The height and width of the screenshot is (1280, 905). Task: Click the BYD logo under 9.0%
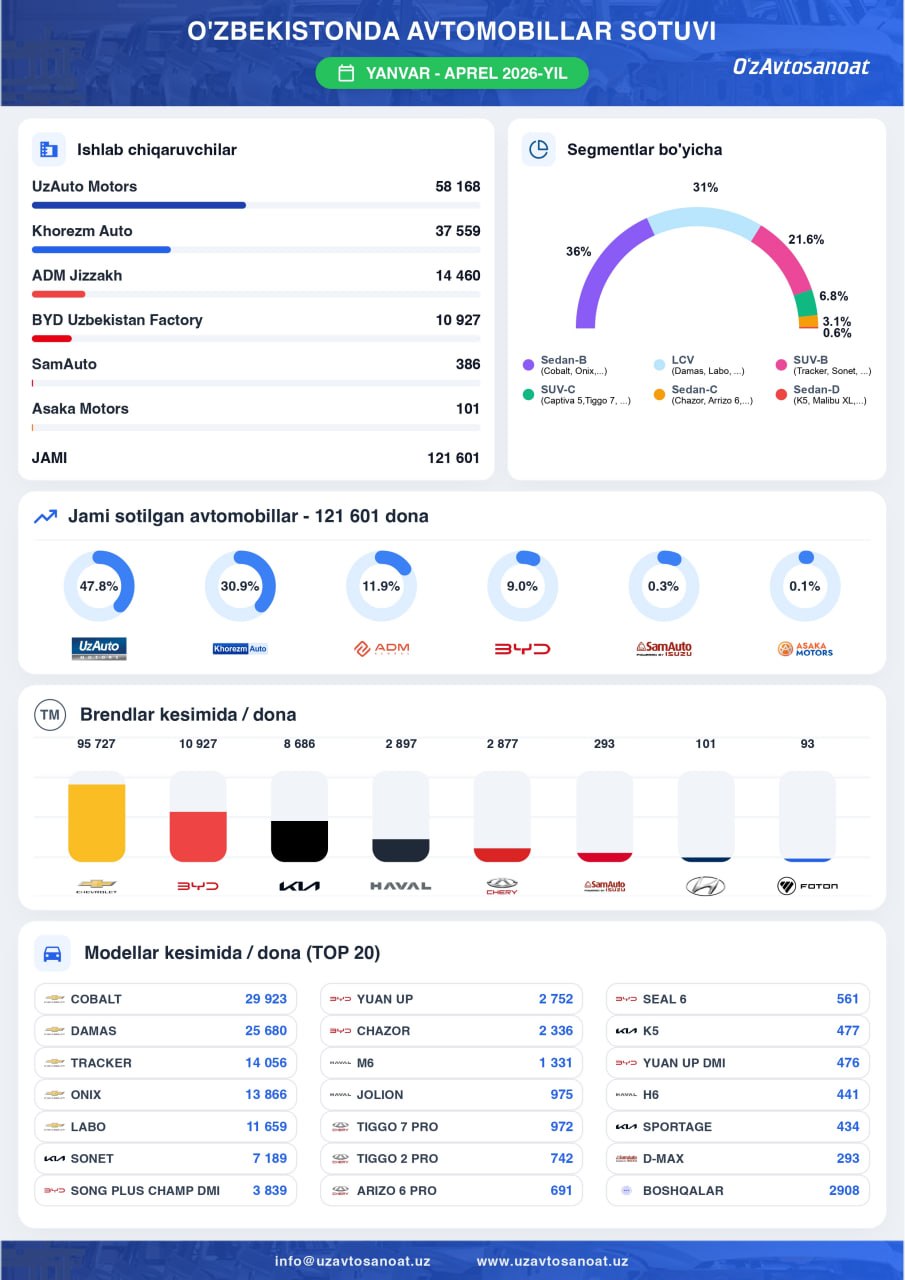click(522, 648)
